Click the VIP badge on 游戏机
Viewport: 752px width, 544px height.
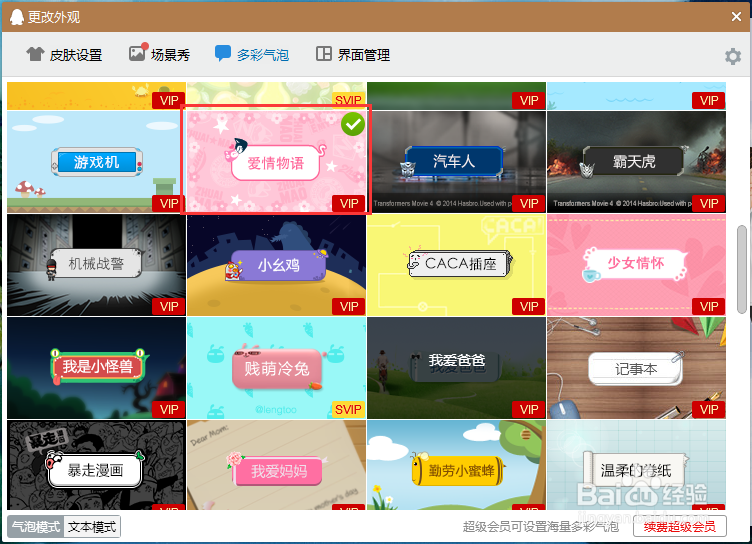(x=169, y=203)
